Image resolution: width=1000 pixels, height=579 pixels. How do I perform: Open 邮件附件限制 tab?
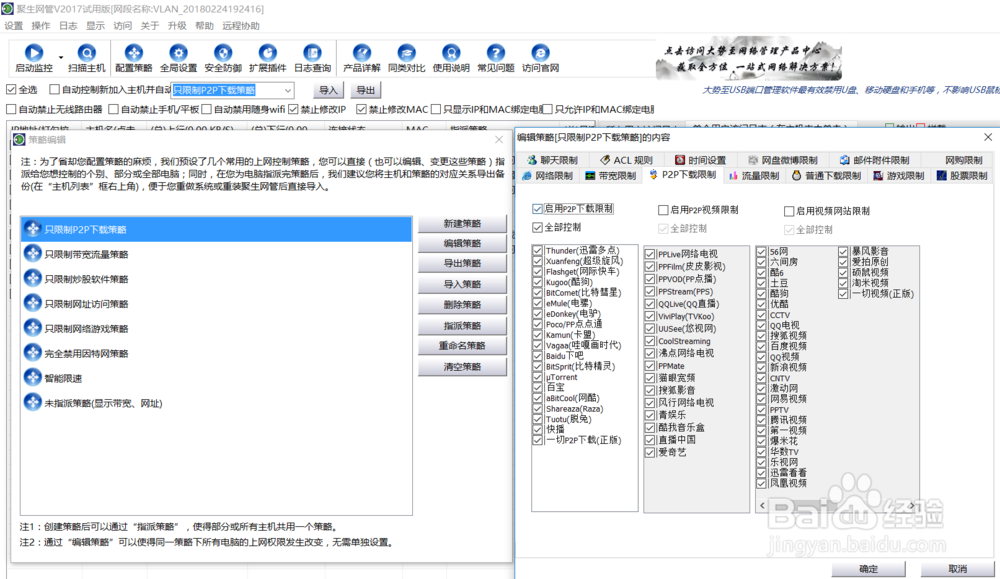point(874,160)
